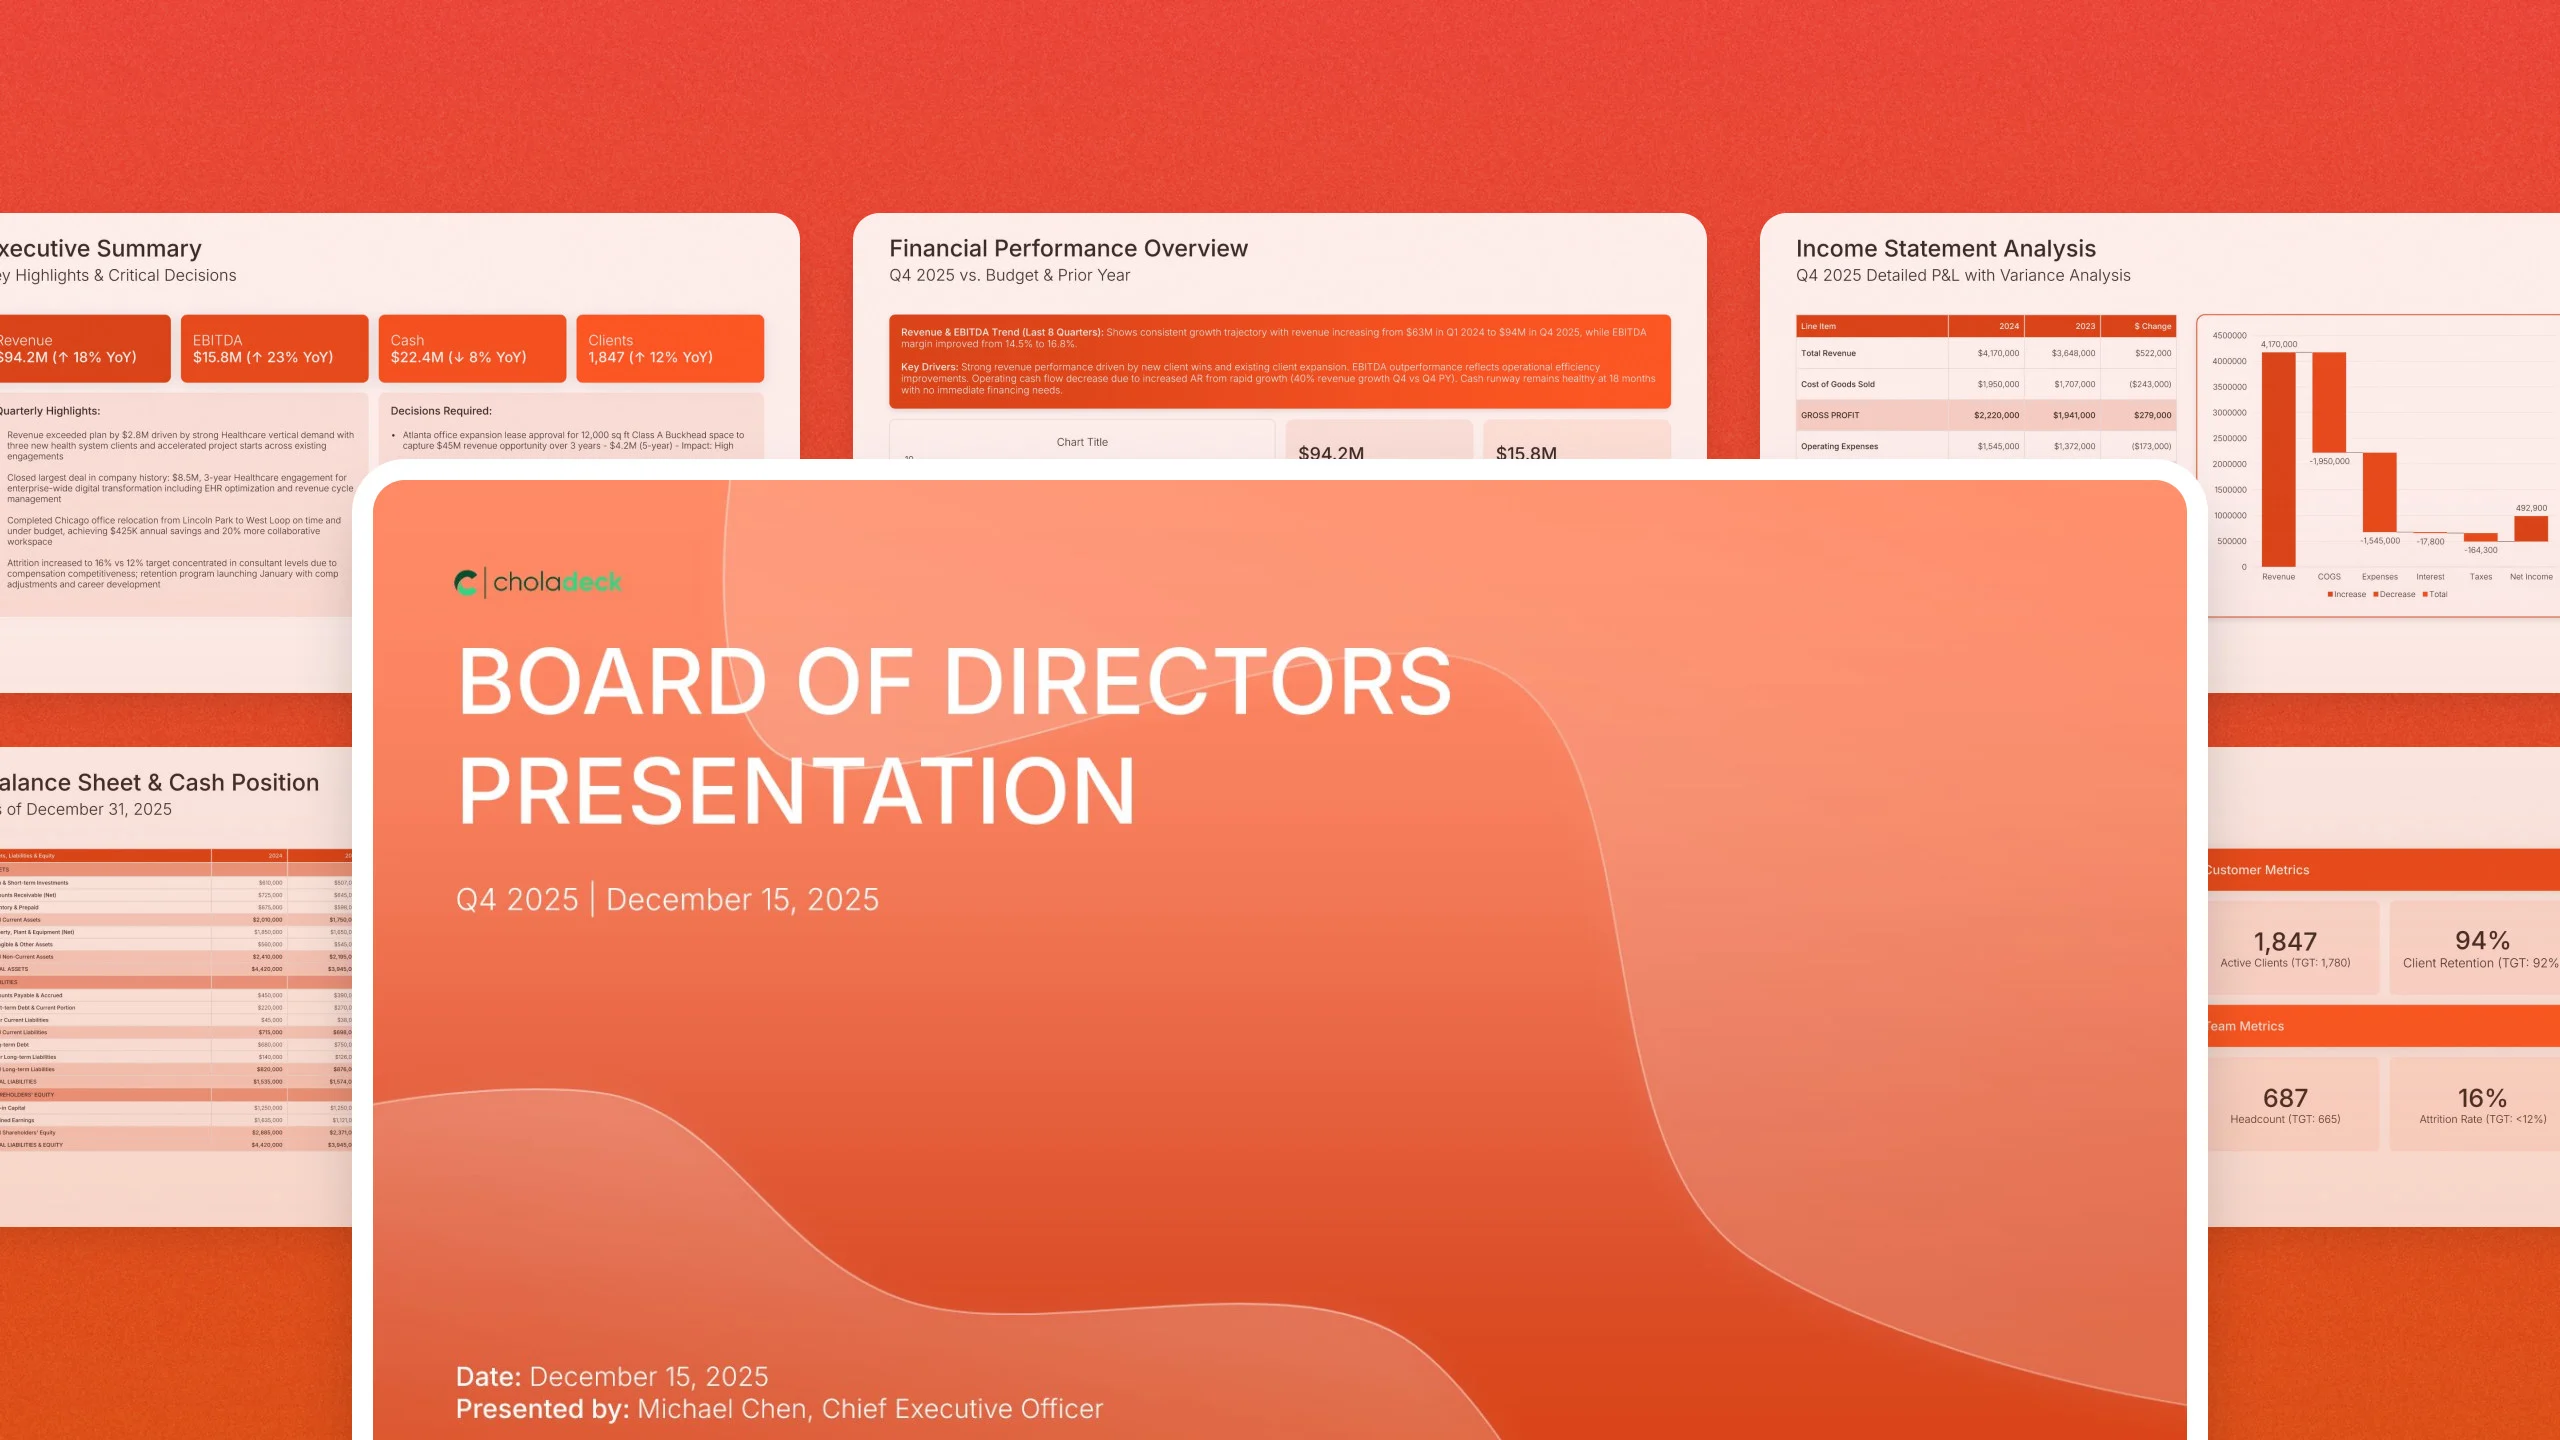This screenshot has width=2560, height=1440.
Task: Click the 'Key Highlights & Critical Decisions' subtitle
Action: (118, 275)
